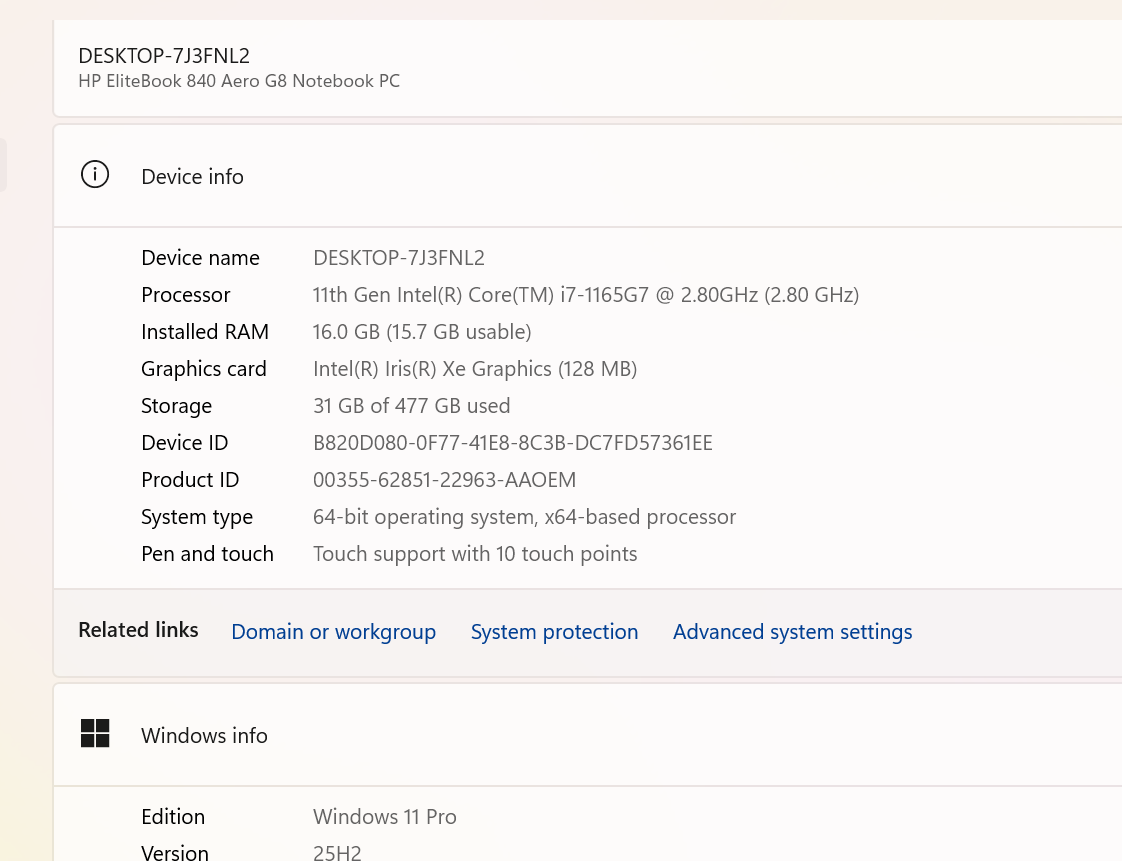This screenshot has width=1122, height=861.
Task: Click the Processor label
Action: 185,295
